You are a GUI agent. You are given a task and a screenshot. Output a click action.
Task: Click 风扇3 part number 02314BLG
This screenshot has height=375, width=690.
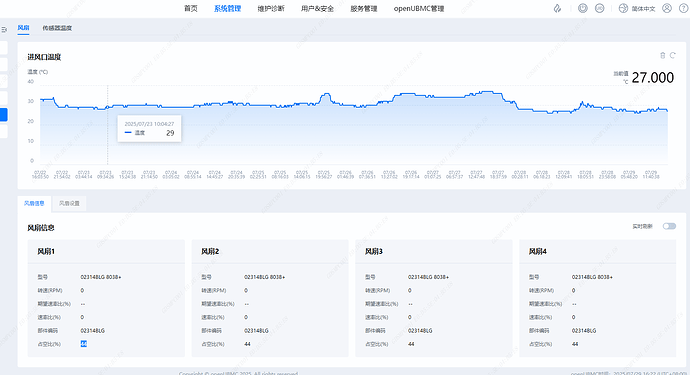[x=420, y=331]
